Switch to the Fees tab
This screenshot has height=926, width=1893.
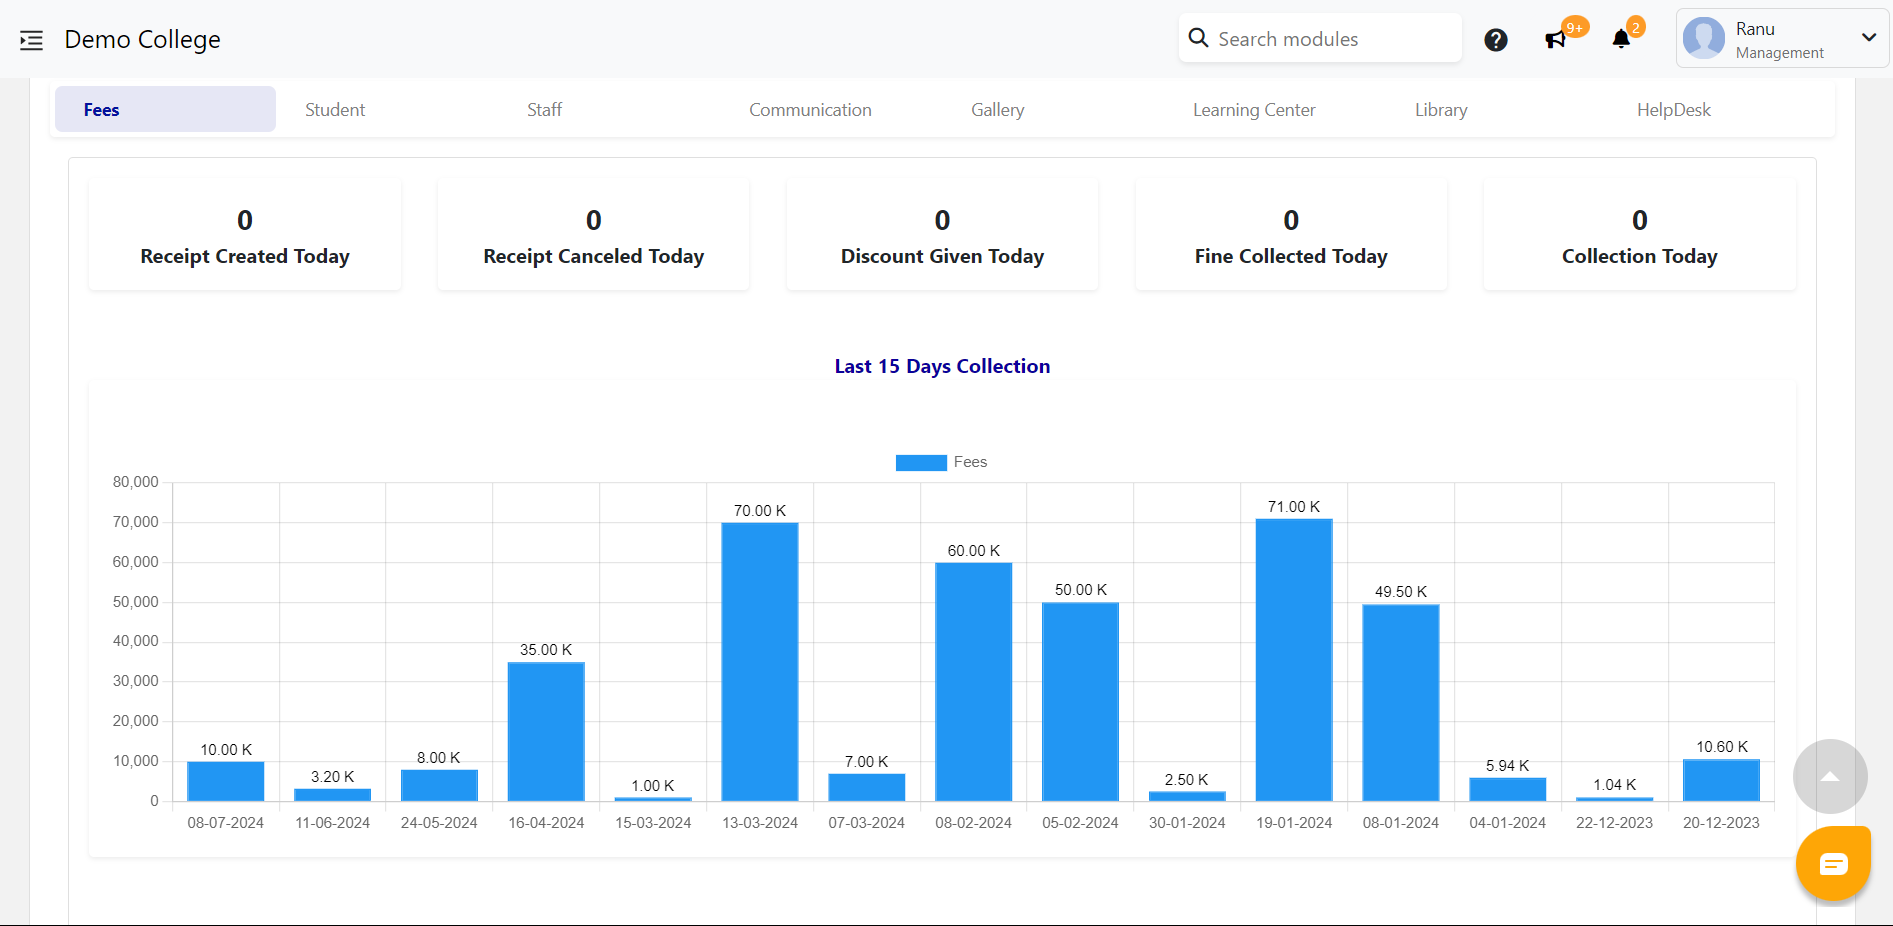tap(165, 109)
